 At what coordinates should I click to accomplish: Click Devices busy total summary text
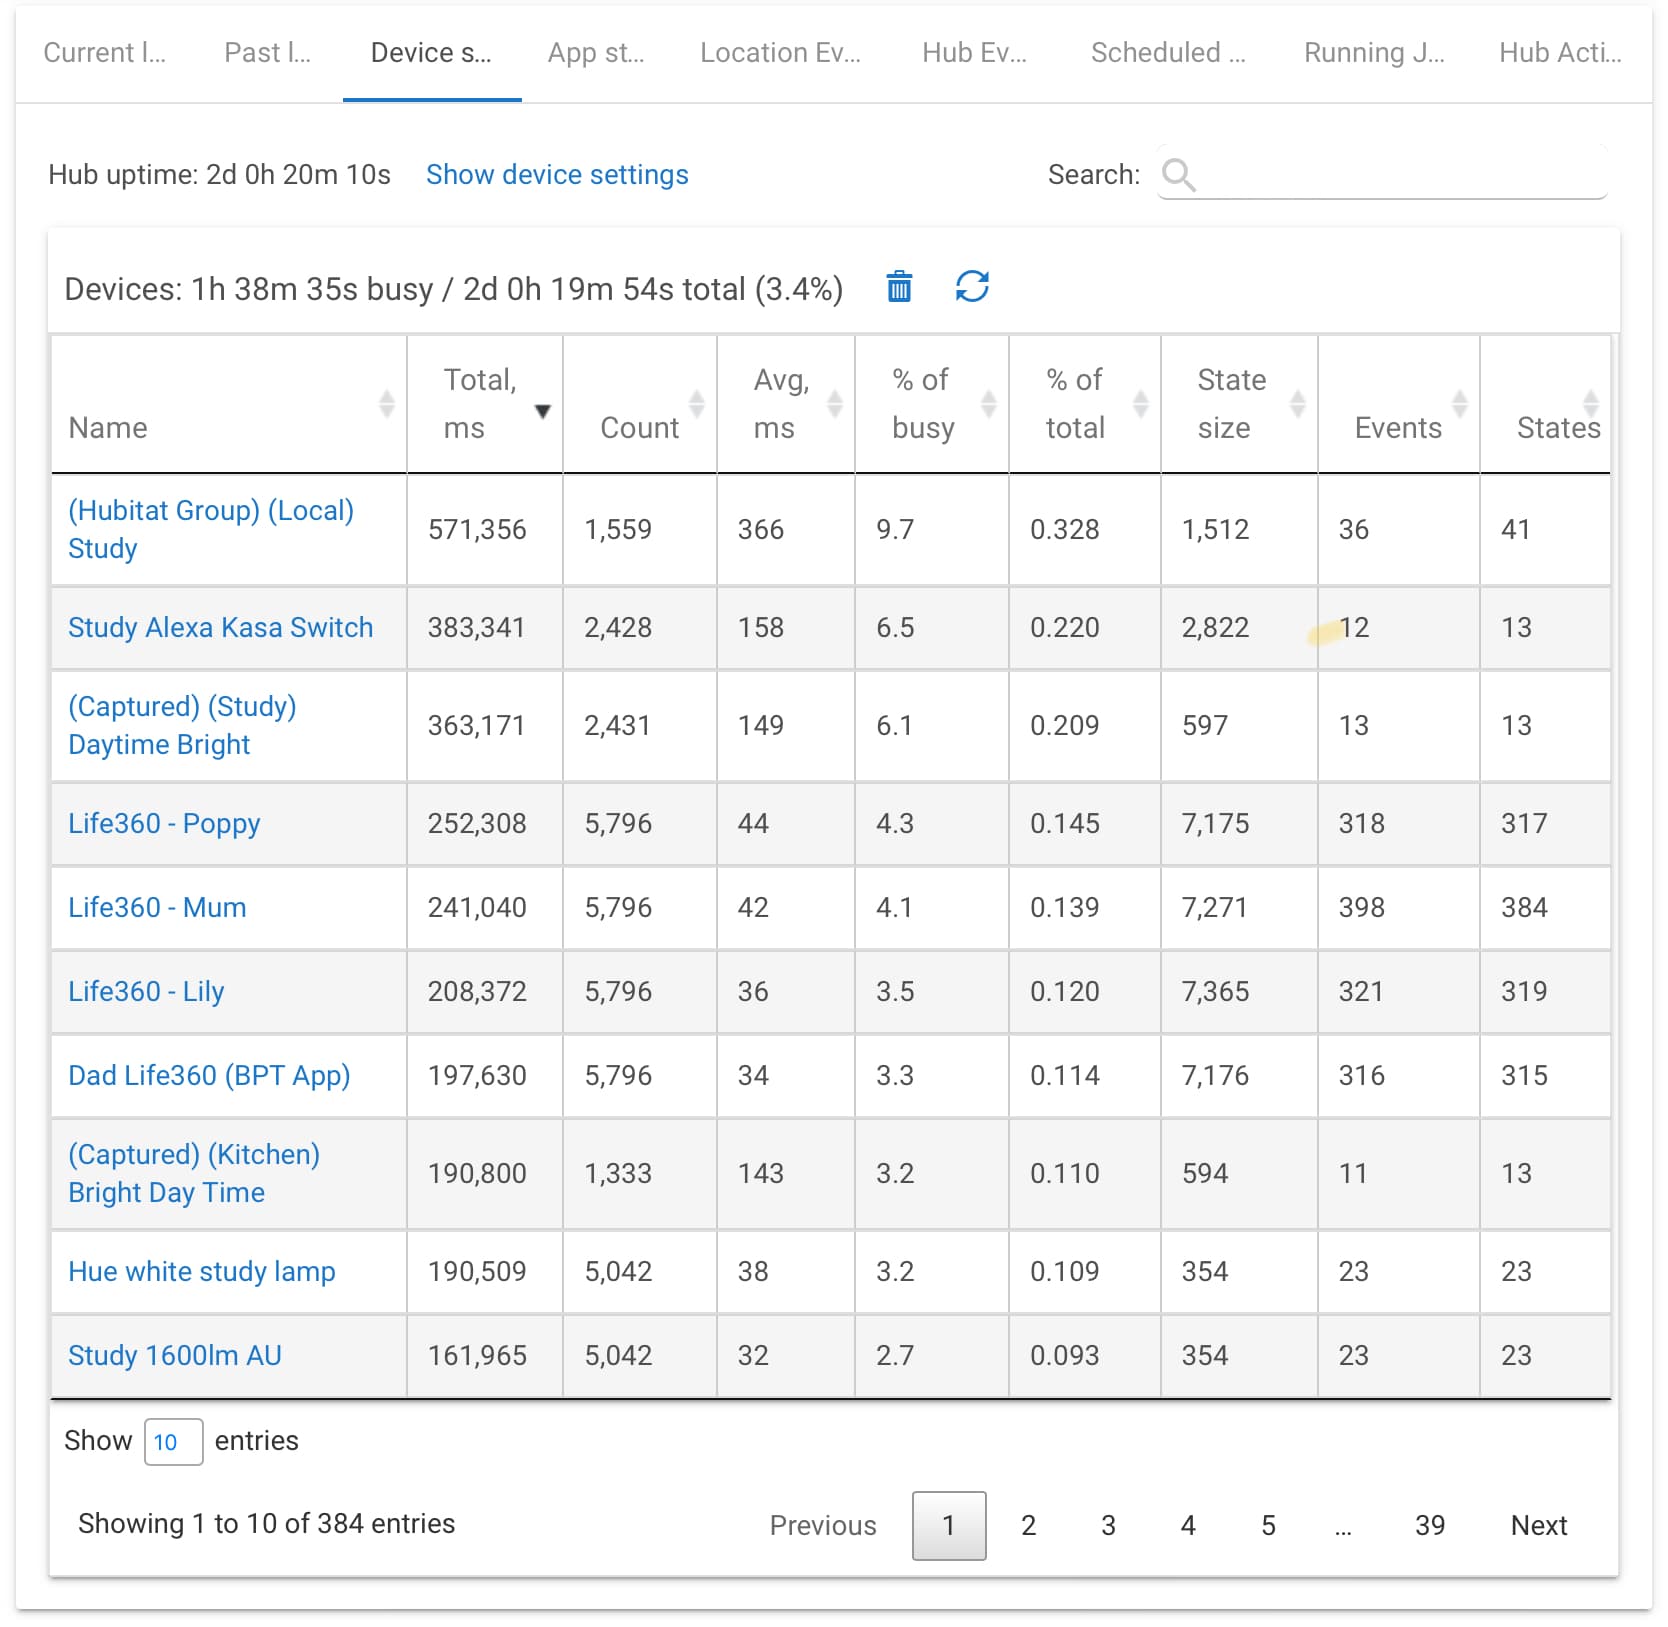(454, 289)
